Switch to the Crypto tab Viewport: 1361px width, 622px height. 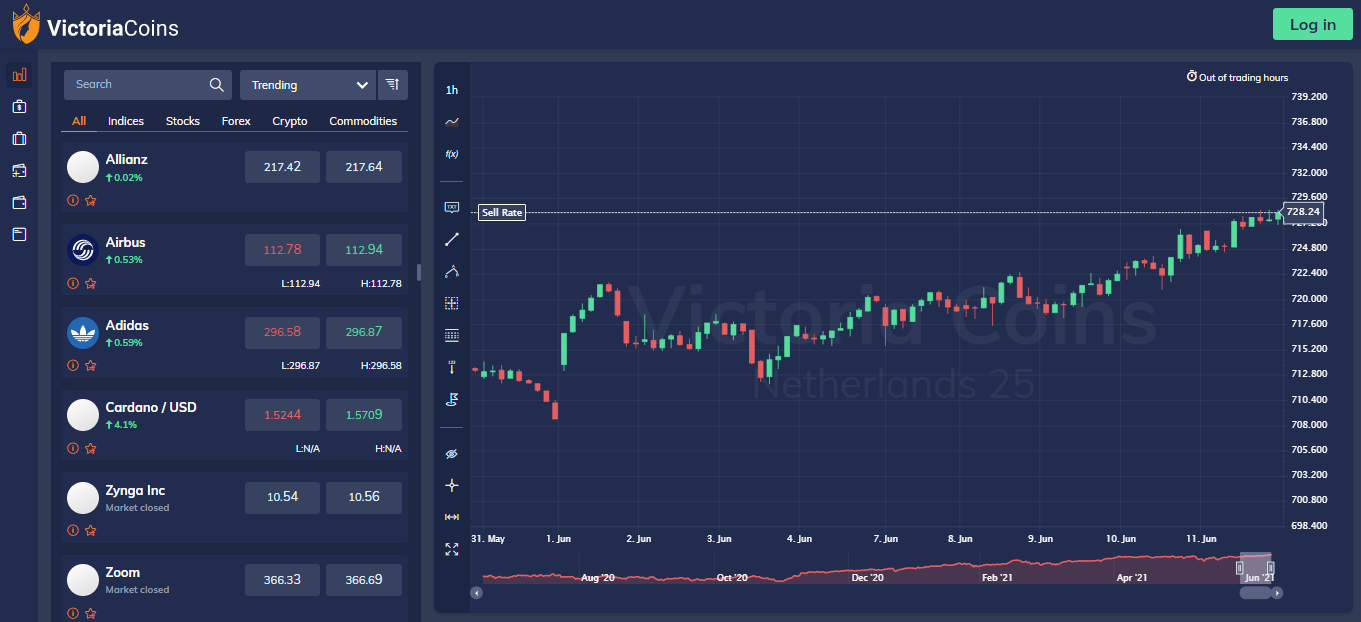[290, 121]
